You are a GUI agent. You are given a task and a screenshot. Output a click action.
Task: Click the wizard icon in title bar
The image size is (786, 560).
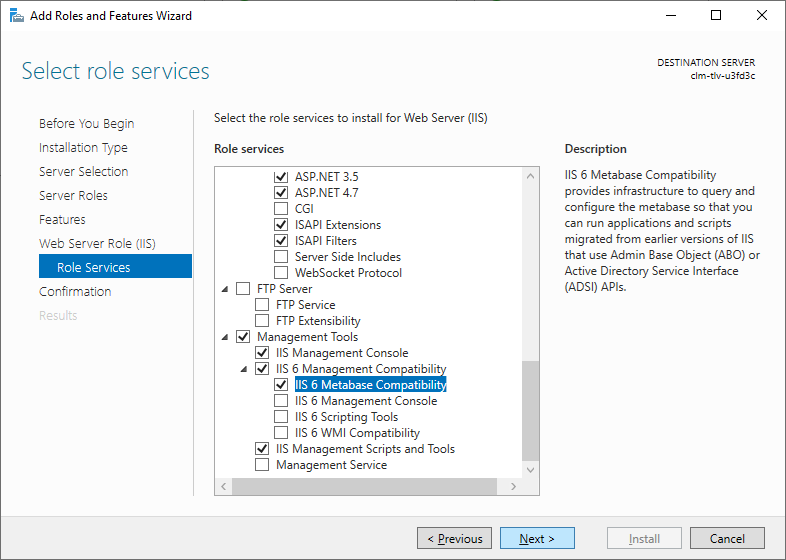17,16
